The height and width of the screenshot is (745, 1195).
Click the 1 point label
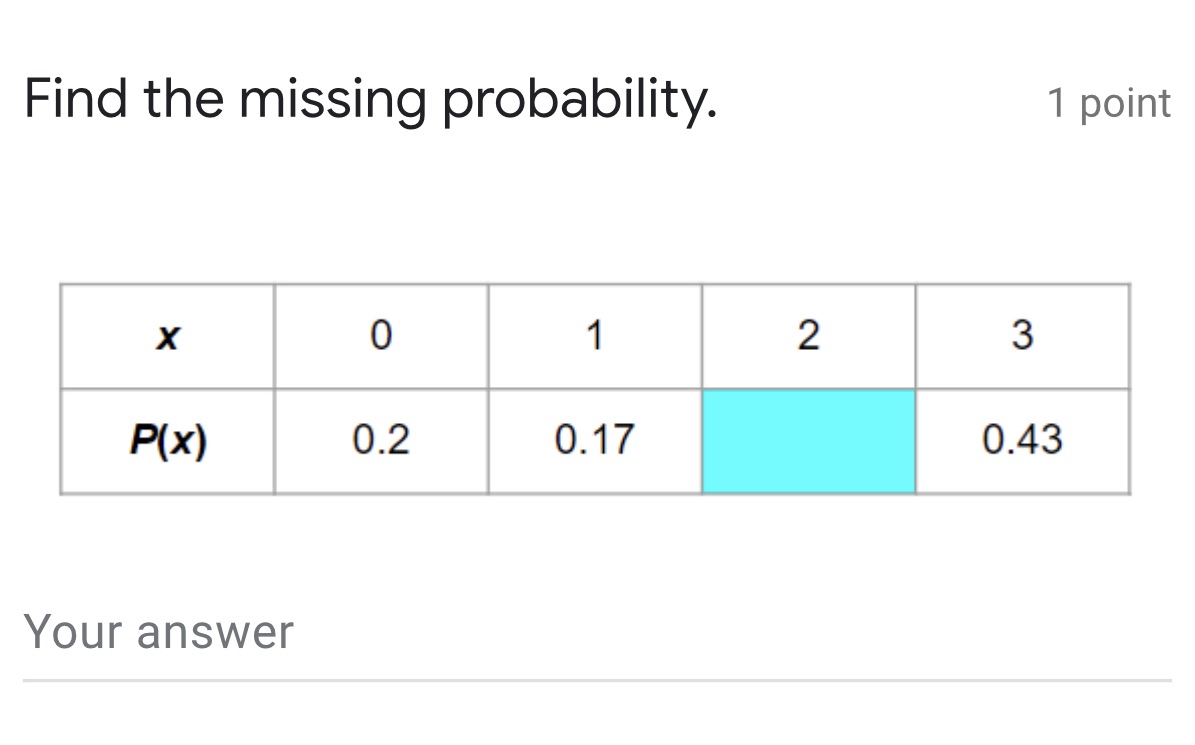pyautogui.click(x=1109, y=102)
